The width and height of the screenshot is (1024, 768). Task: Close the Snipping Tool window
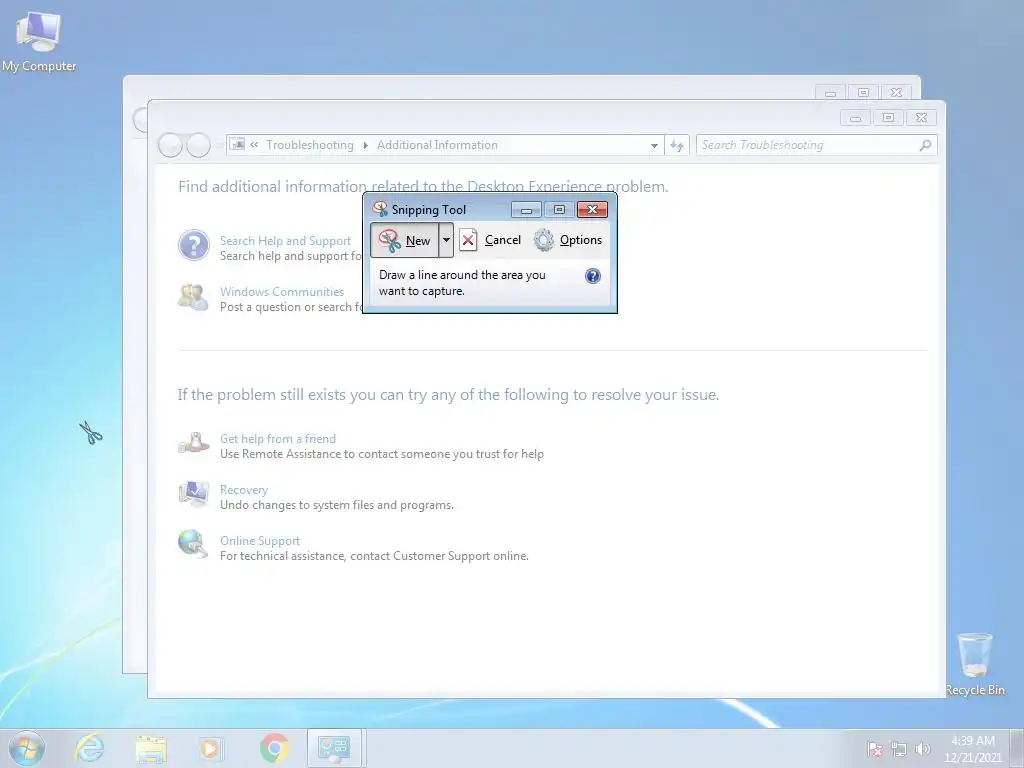[592, 210]
